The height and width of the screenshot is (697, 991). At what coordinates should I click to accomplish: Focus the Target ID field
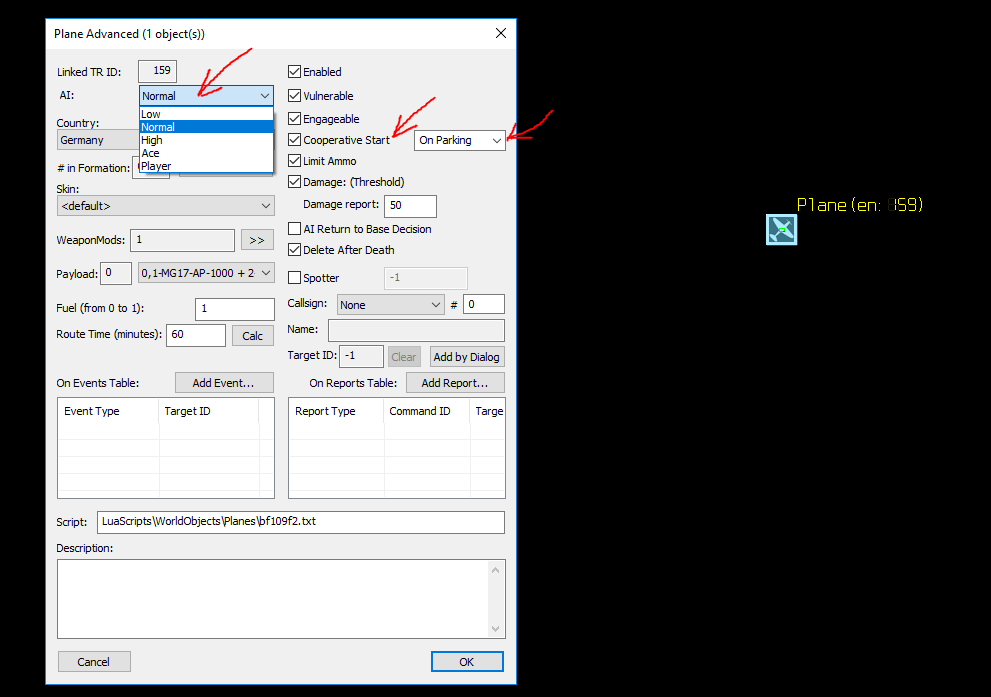click(x=362, y=356)
